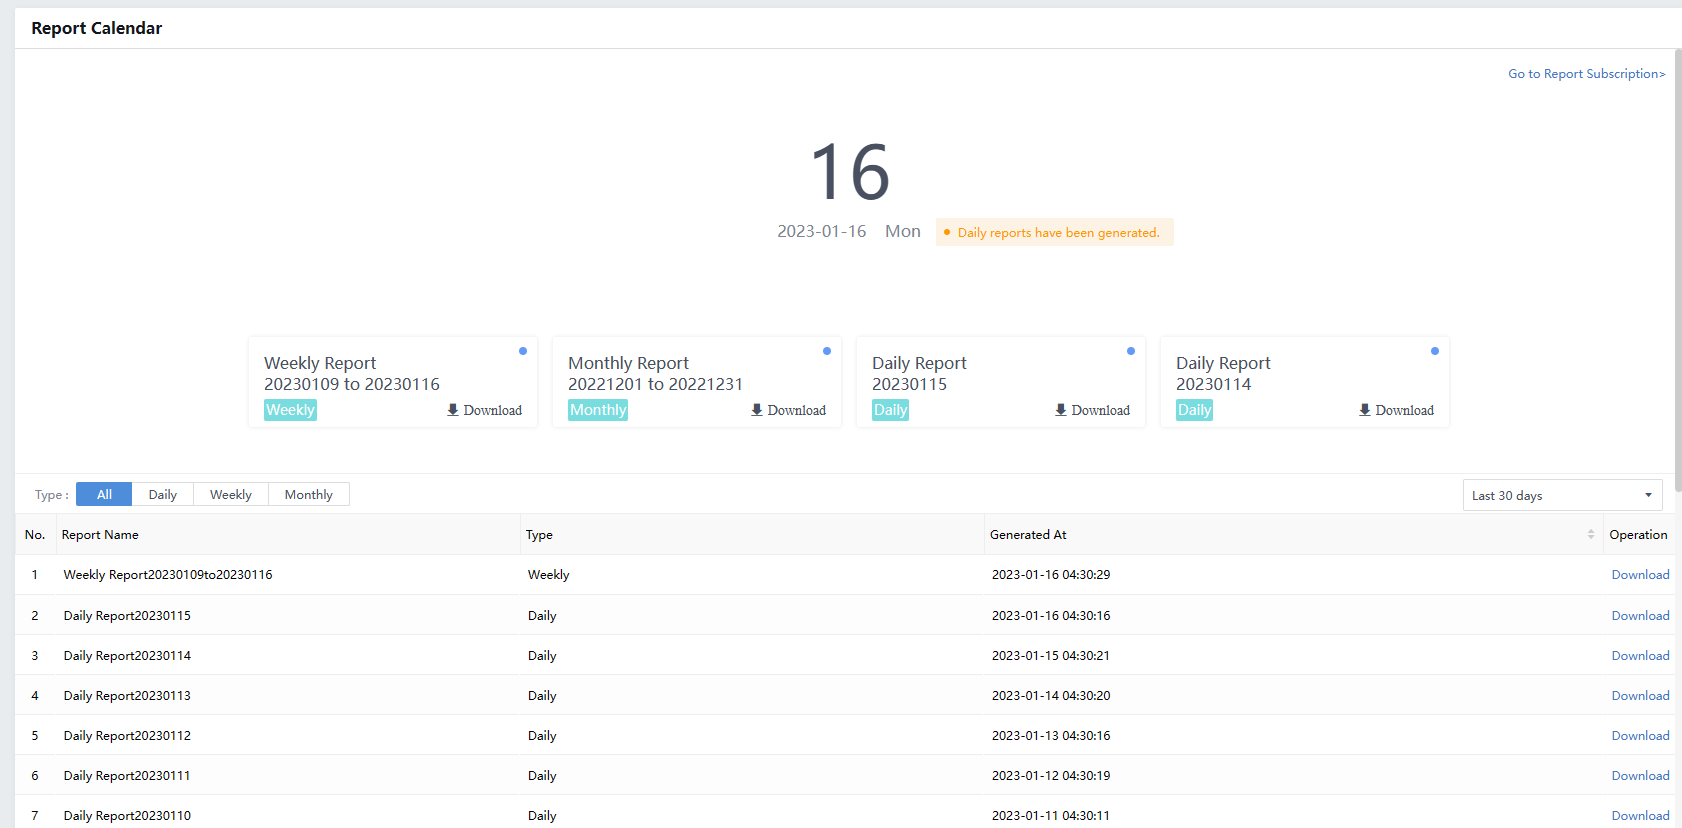This screenshot has height=828, width=1682.
Task: Download Daily Report20230113 from table
Action: point(1640,696)
